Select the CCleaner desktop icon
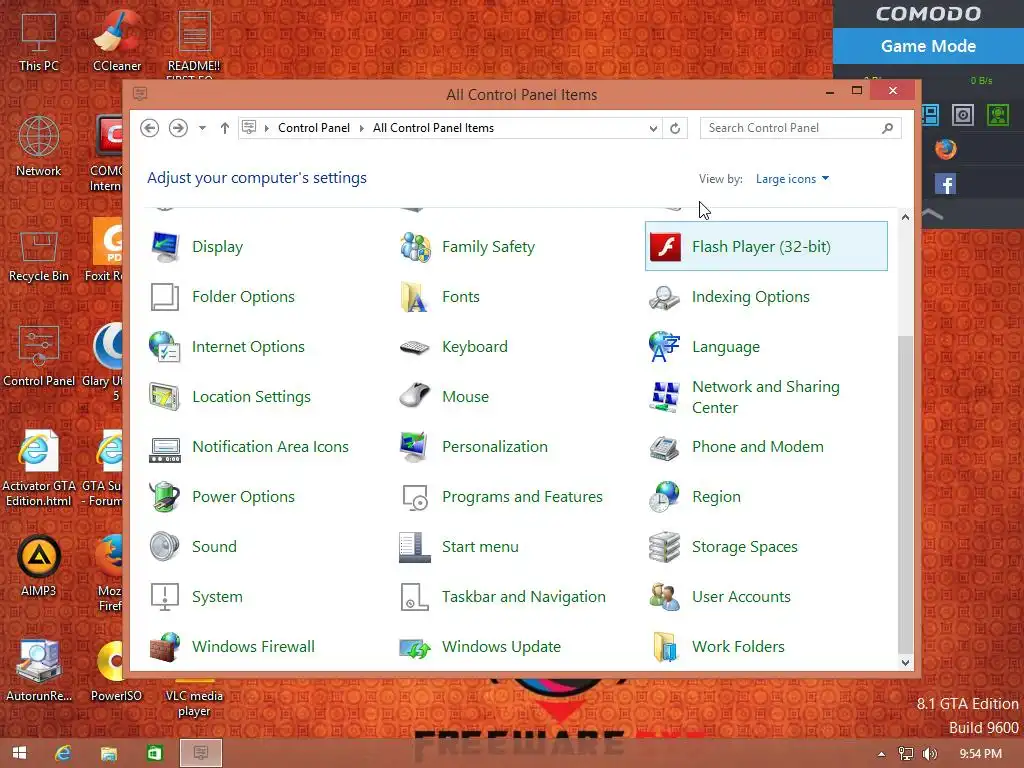 click(x=116, y=40)
